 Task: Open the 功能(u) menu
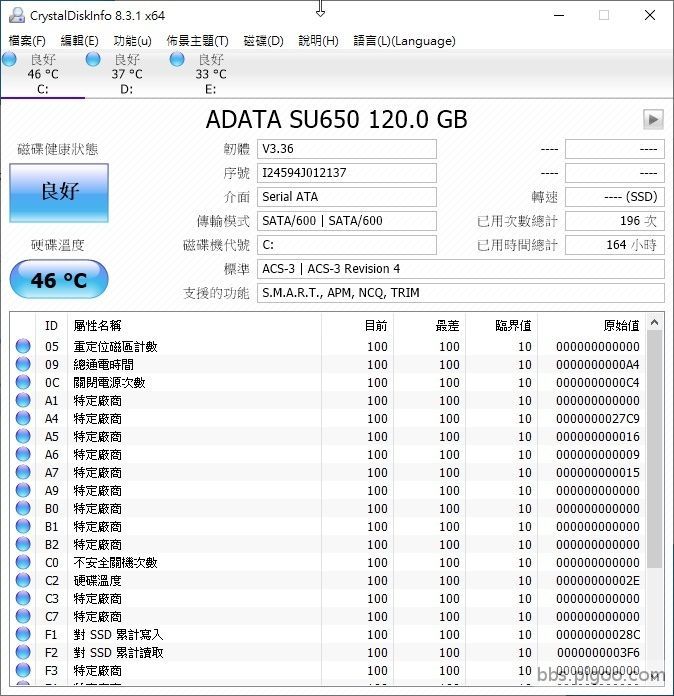pyautogui.click(x=132, y=41)
